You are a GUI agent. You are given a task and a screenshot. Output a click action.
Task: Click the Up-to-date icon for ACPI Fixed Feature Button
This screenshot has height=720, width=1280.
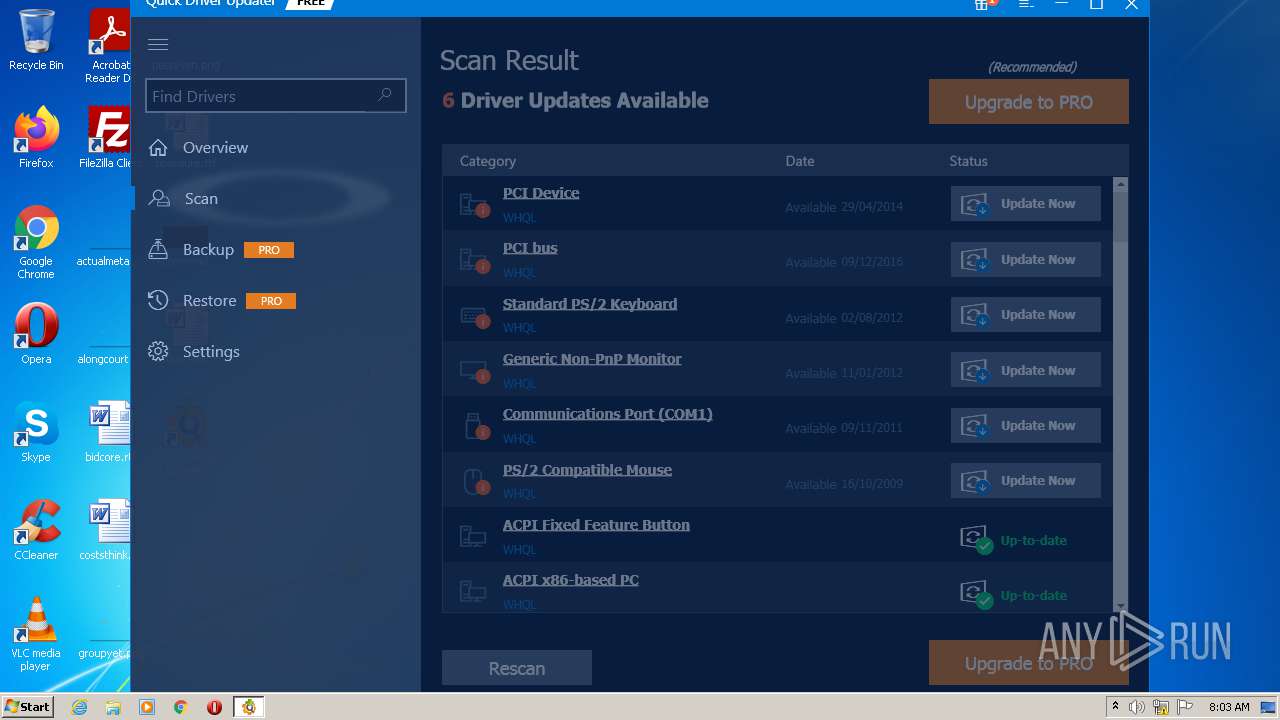point(975,540)
